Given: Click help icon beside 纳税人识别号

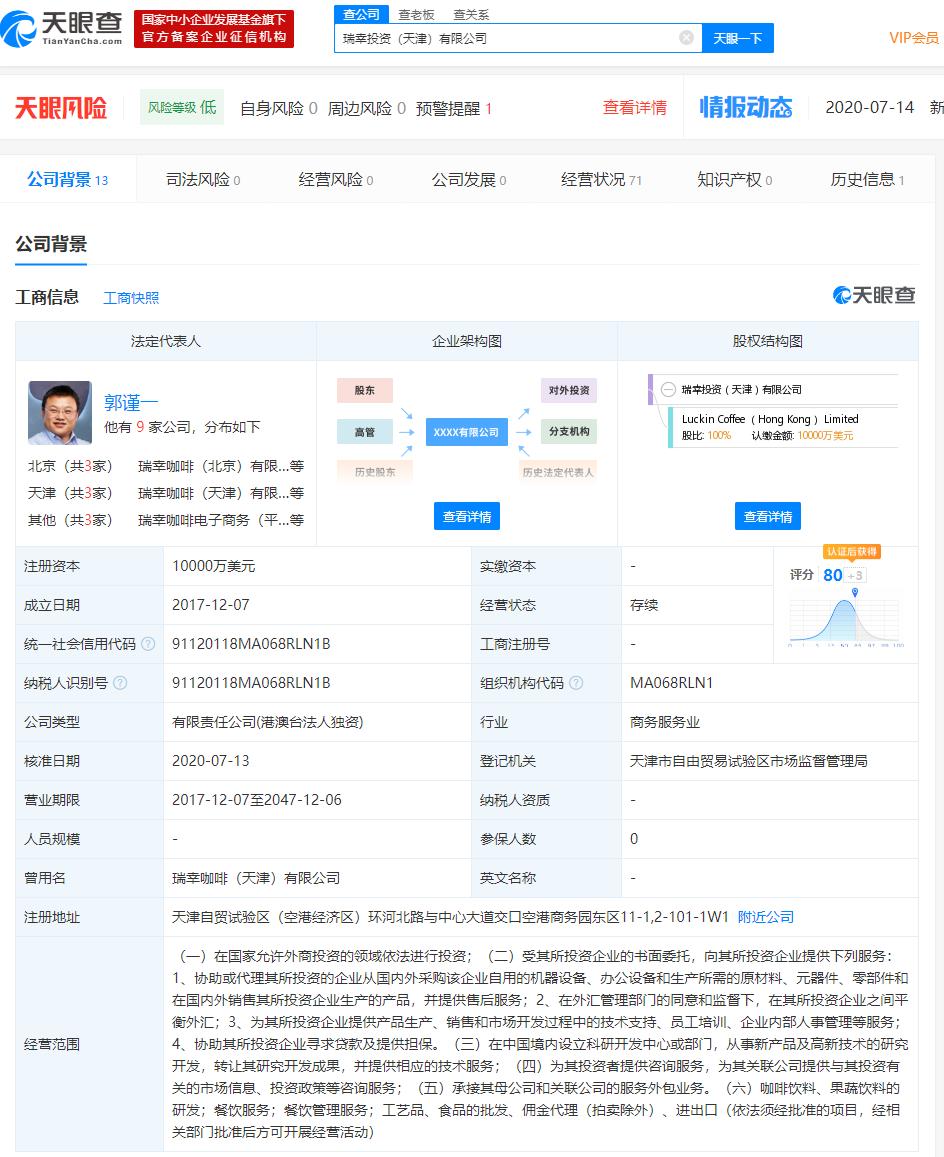Looking at the screenshot, I should click(120, 683).
